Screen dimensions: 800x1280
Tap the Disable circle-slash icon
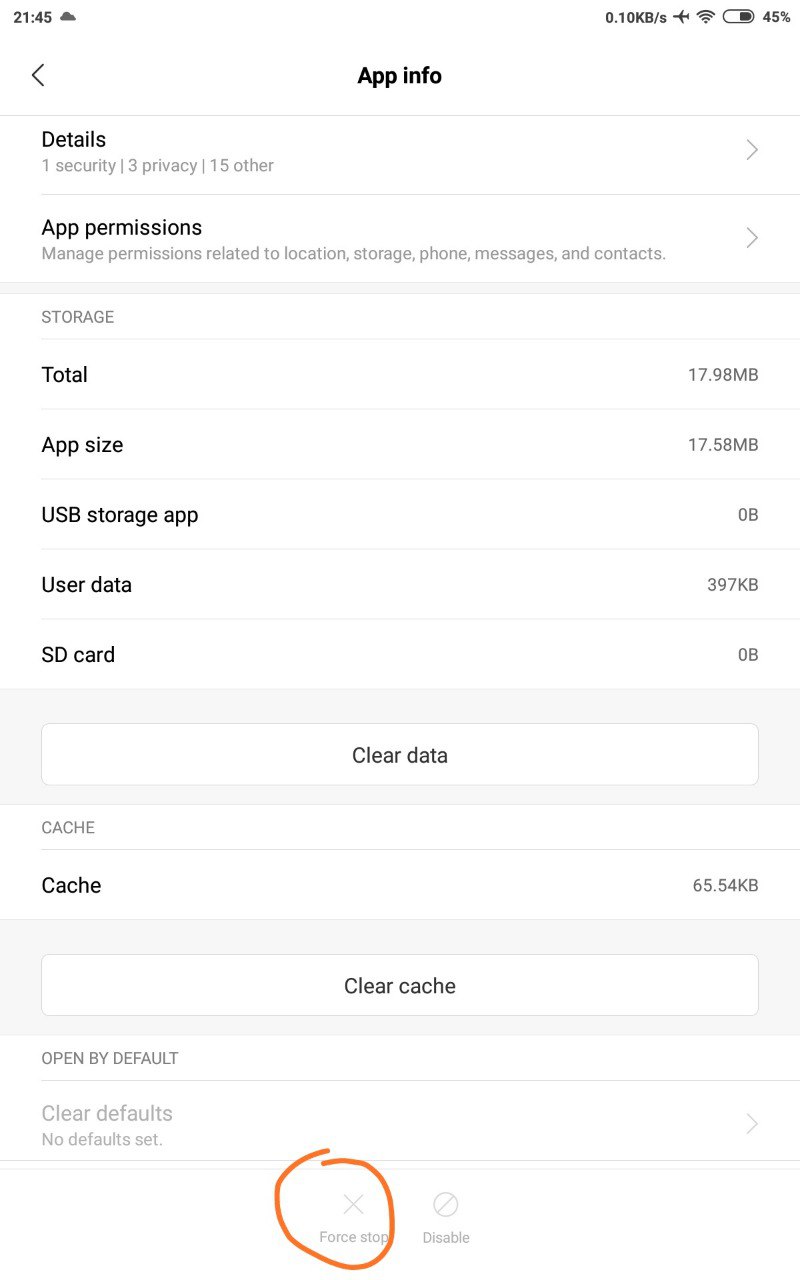coord(446,1204)
